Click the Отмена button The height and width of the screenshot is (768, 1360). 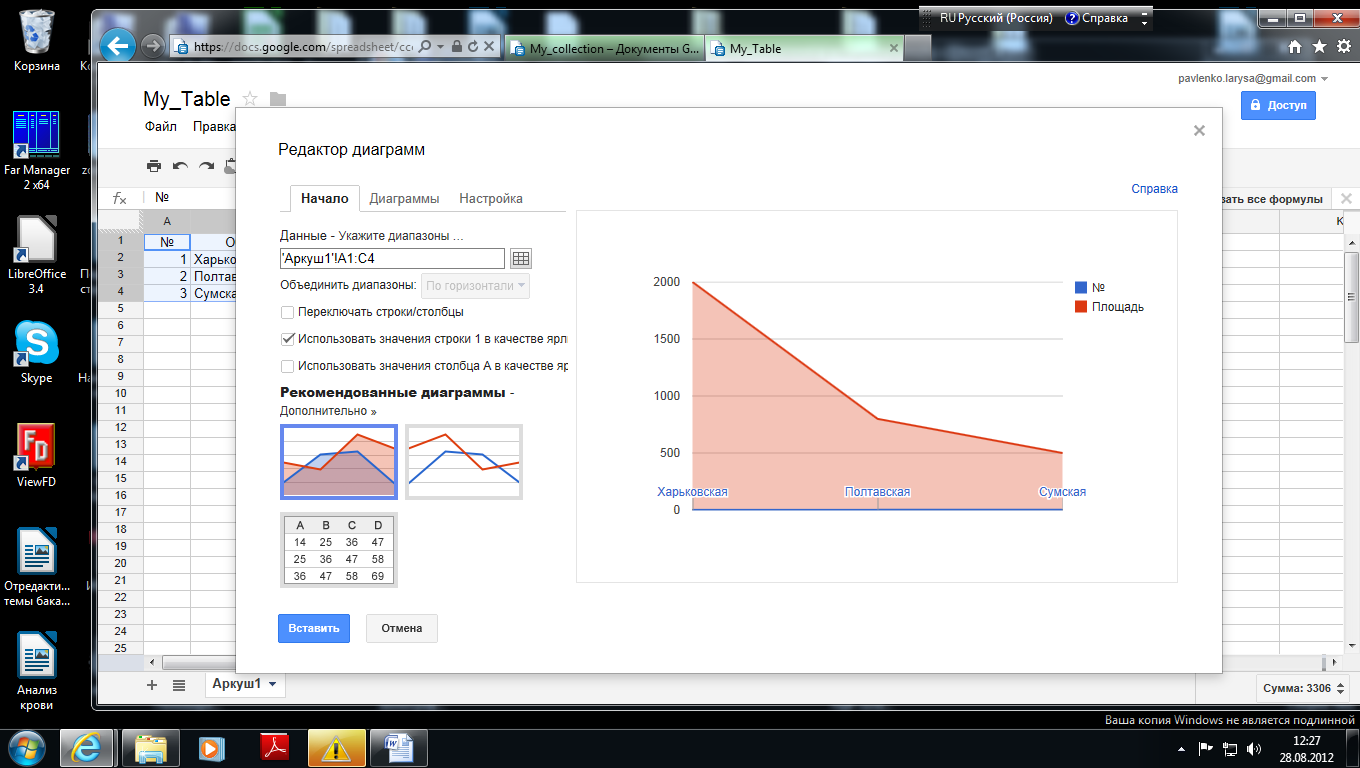tap(402, 628)
